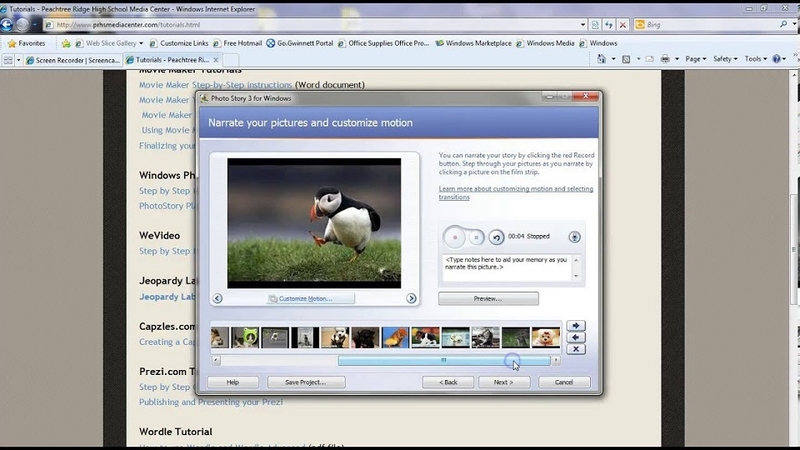Click the Read Mail envelope icon

[649, 59]
